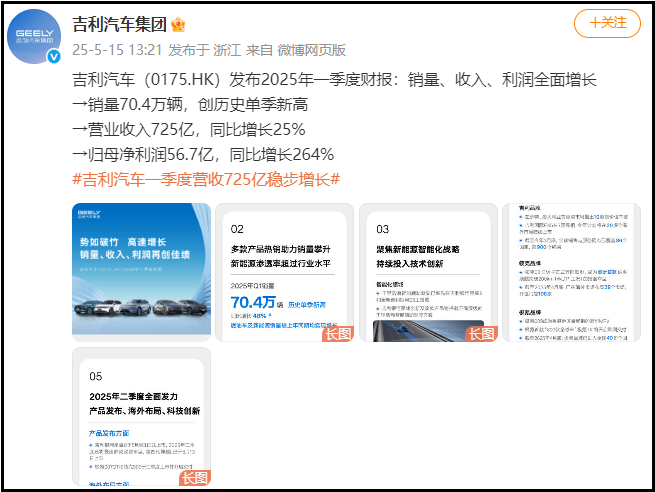Open the Geely profile avatar
The height and width of the screenshot is (492, 655).
pyautogui.click(x=34, y=36)
